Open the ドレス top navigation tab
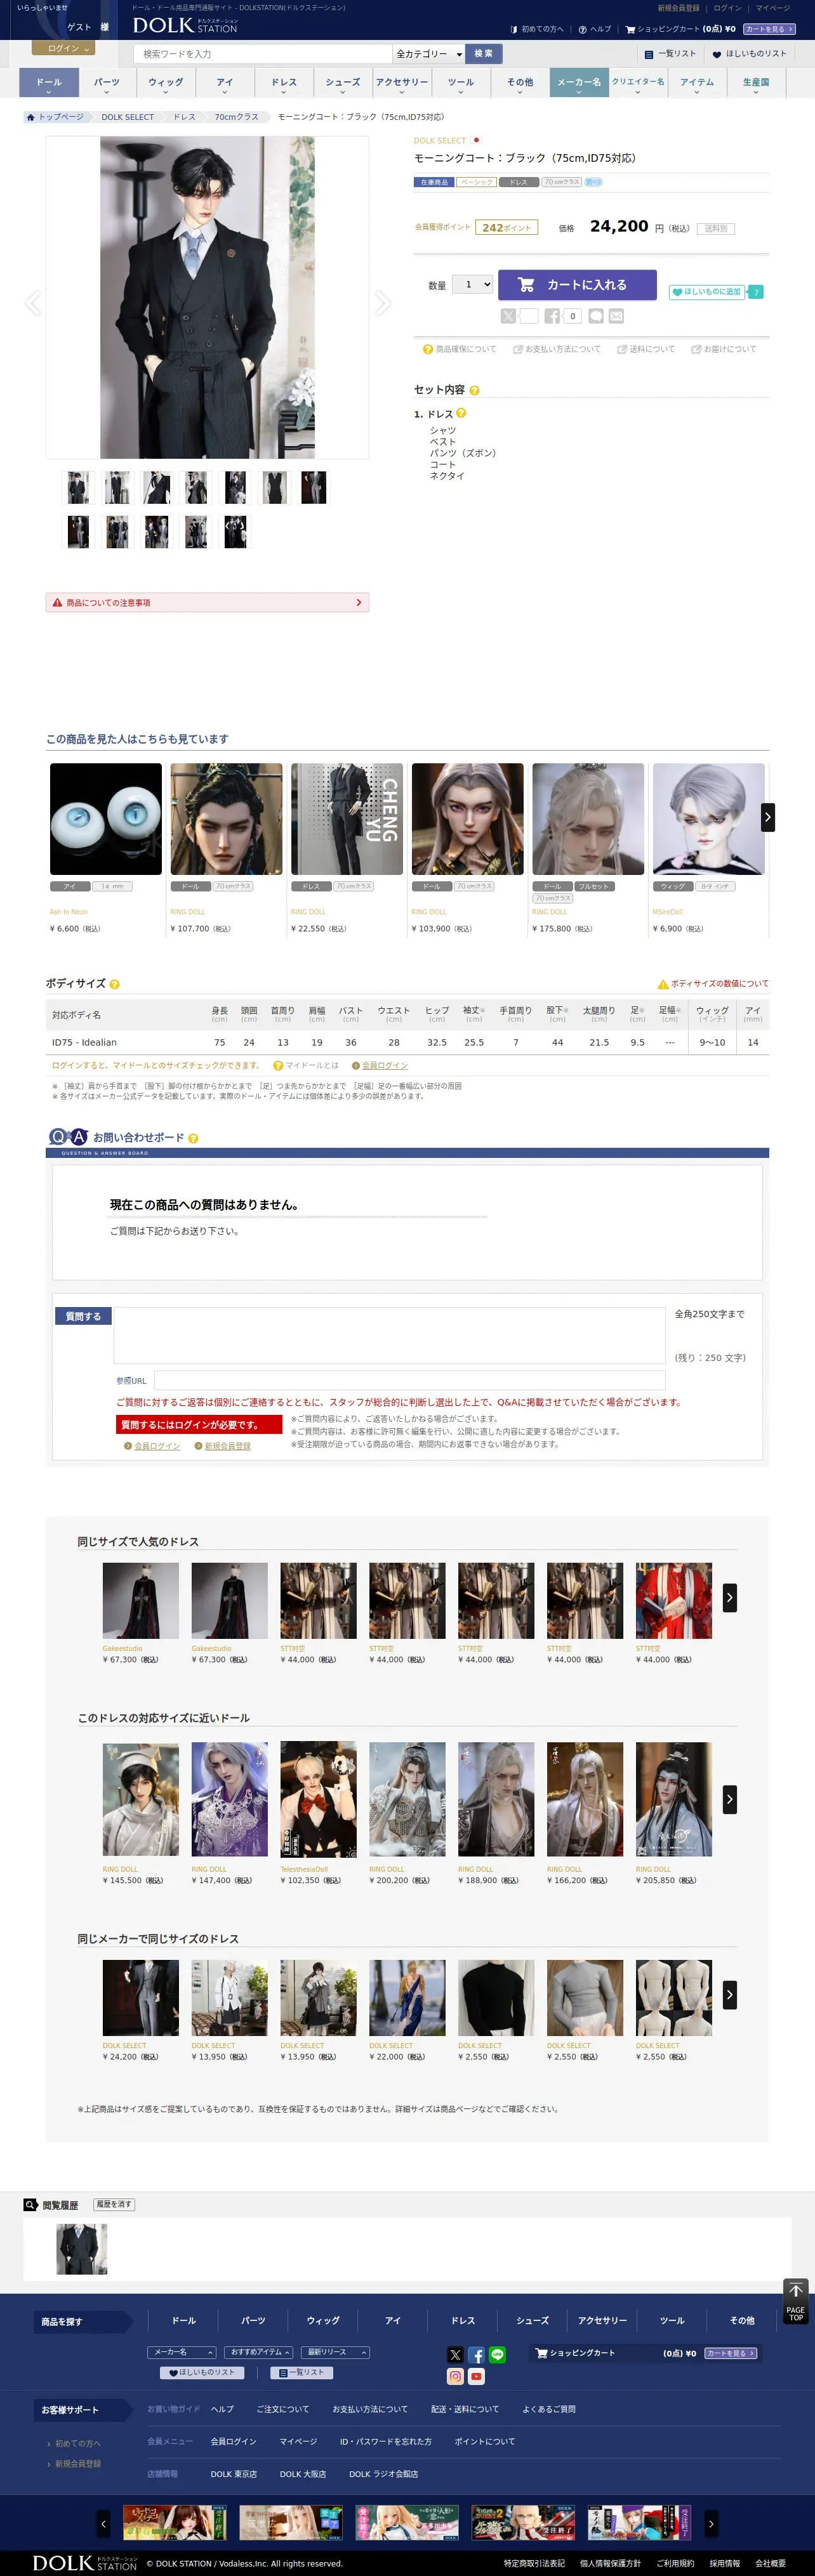The height and width of the screenshot is (2576, 815). [284, 82]
